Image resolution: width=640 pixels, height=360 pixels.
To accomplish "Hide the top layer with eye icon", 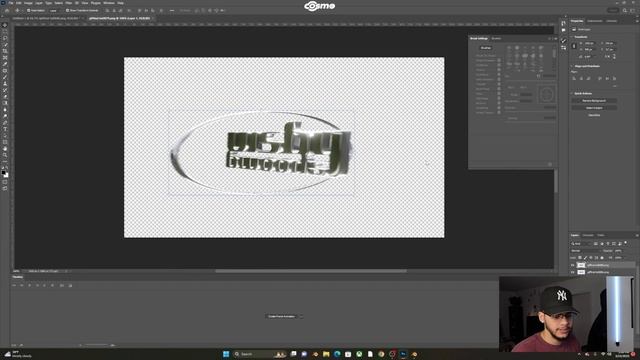I will (x=572, y=265).
